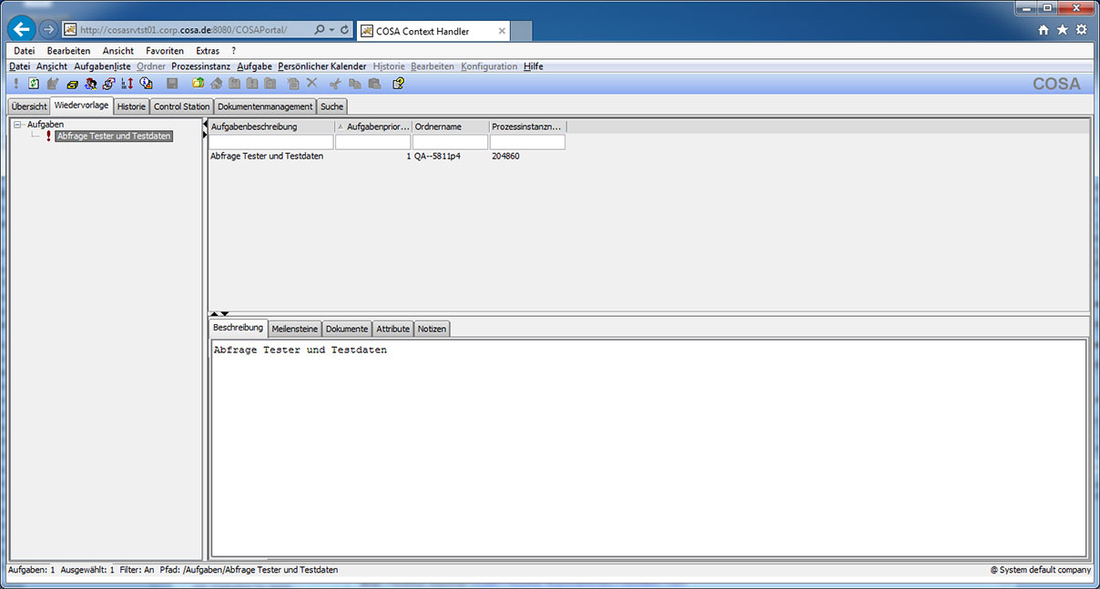Open browser settings gear icon
The height and width of the screenshot is (589, 1100).
tap(1081, 30)
